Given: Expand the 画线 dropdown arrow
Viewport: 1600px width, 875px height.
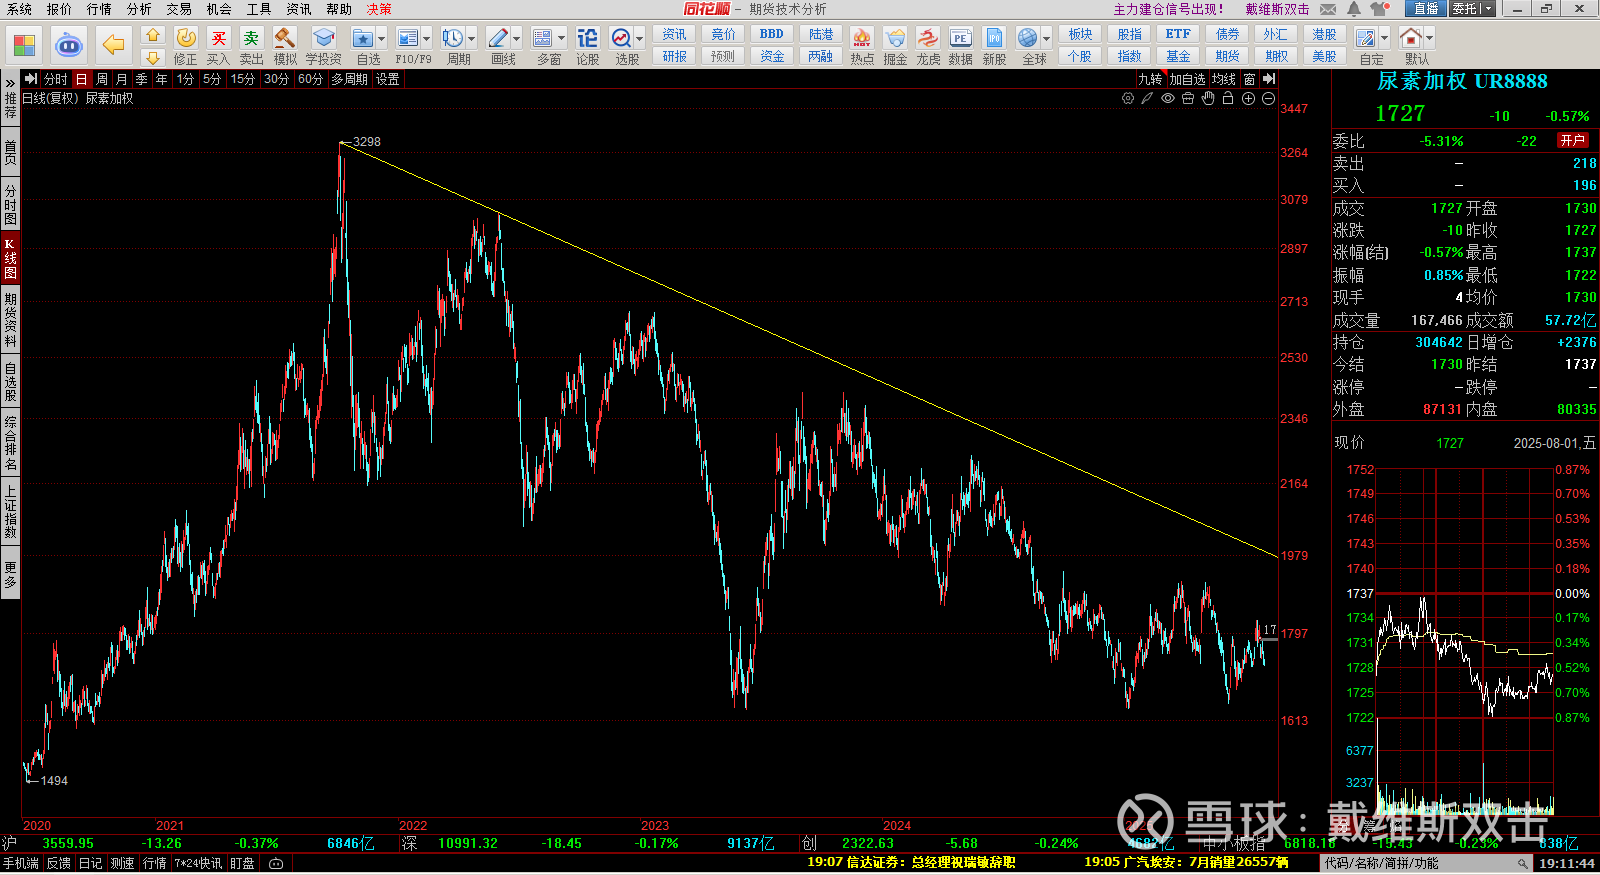Looking at the screenshot, I should click(517, 39).
